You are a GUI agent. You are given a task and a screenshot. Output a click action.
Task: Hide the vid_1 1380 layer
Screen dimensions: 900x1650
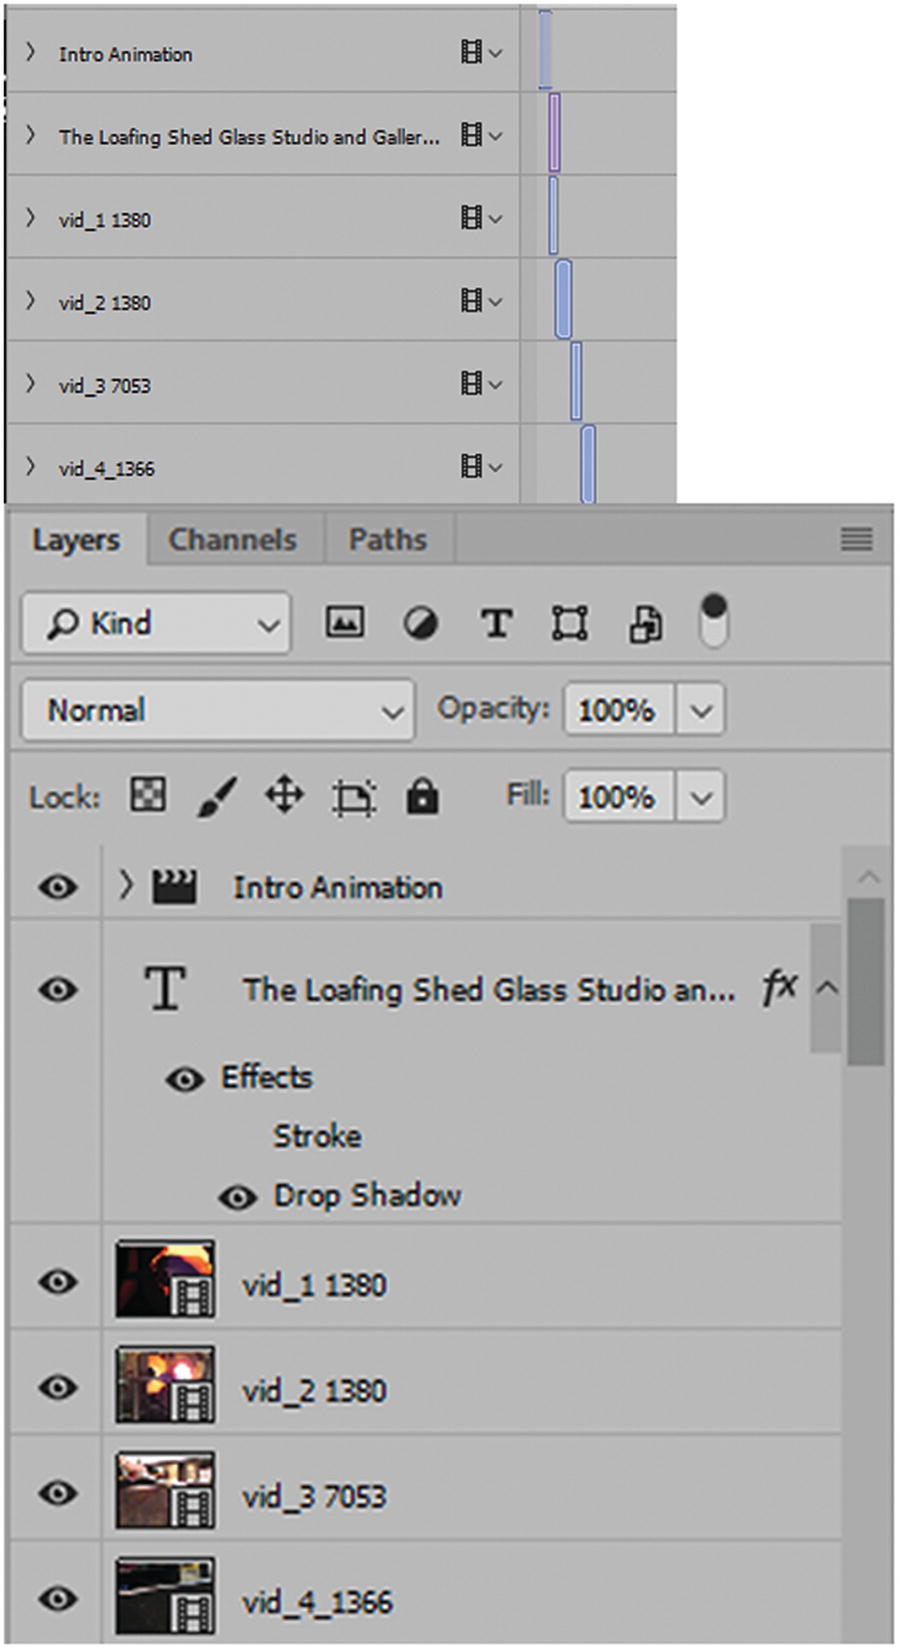[58, 1282]
